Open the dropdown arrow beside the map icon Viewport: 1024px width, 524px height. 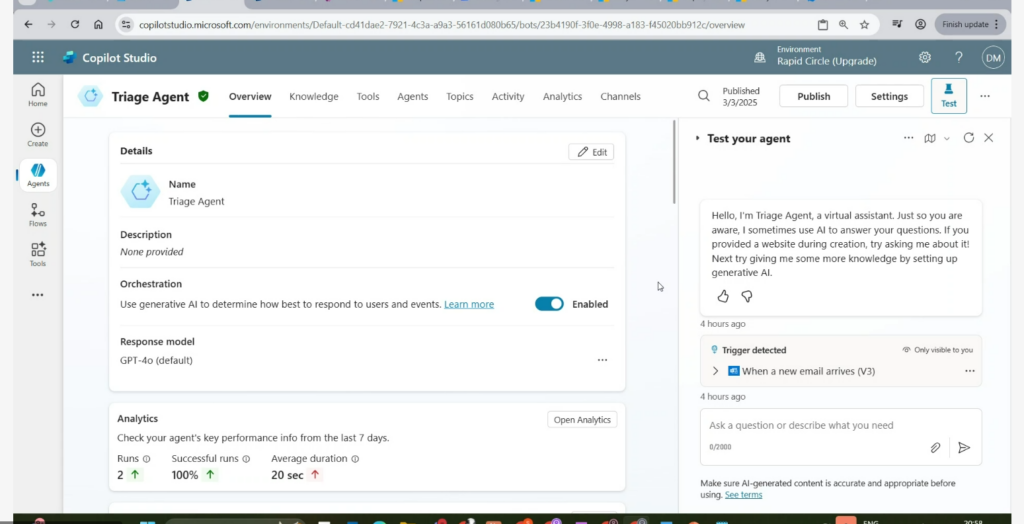click(x=947, y=139)
